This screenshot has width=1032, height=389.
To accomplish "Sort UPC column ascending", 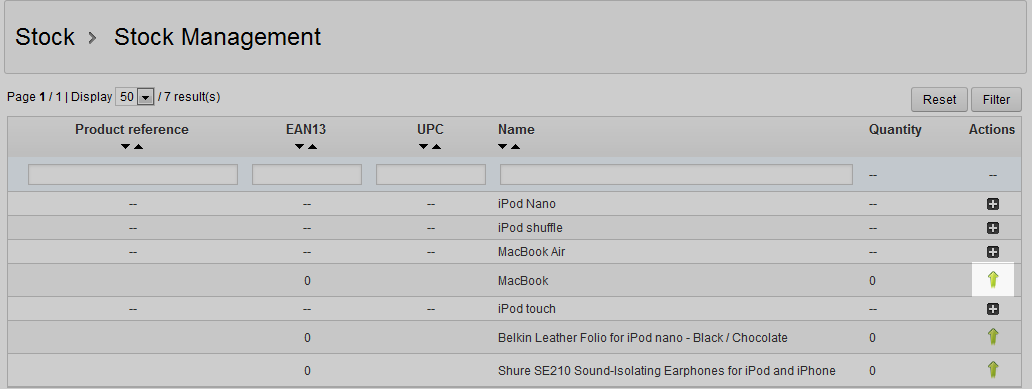I will coord(436,146).
